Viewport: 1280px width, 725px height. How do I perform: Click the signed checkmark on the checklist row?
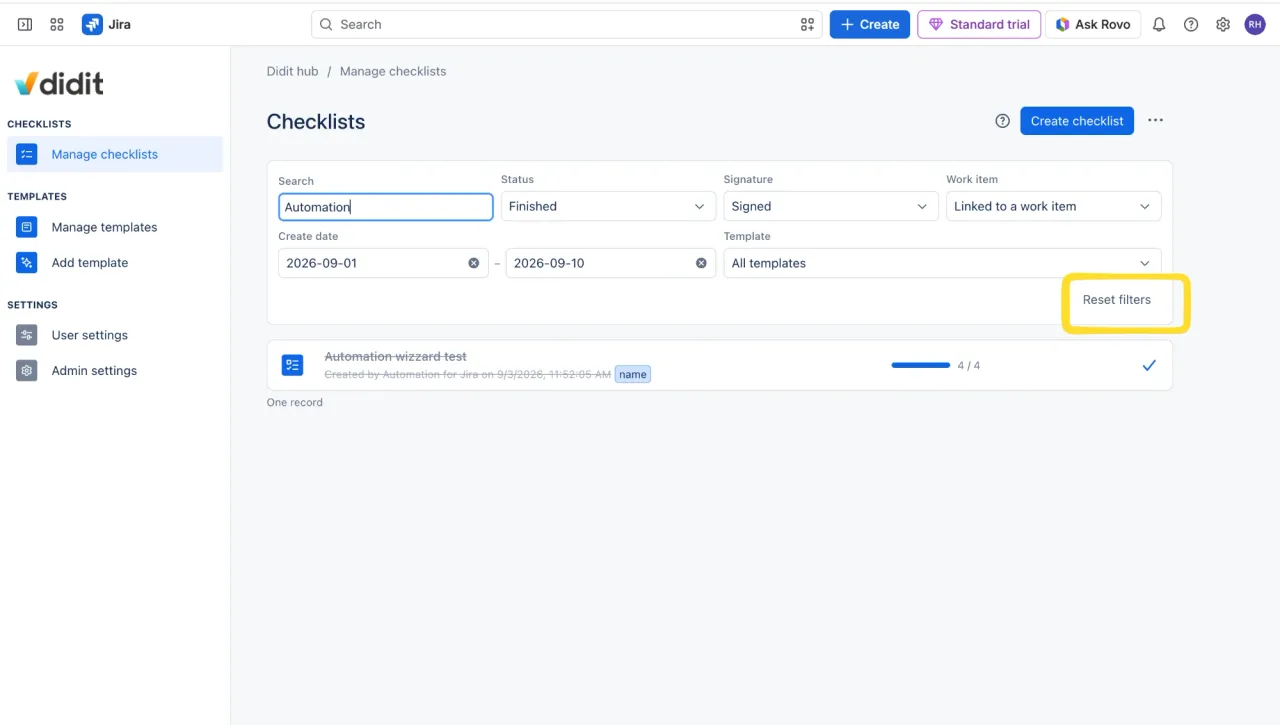click(x=1149, y=365)
